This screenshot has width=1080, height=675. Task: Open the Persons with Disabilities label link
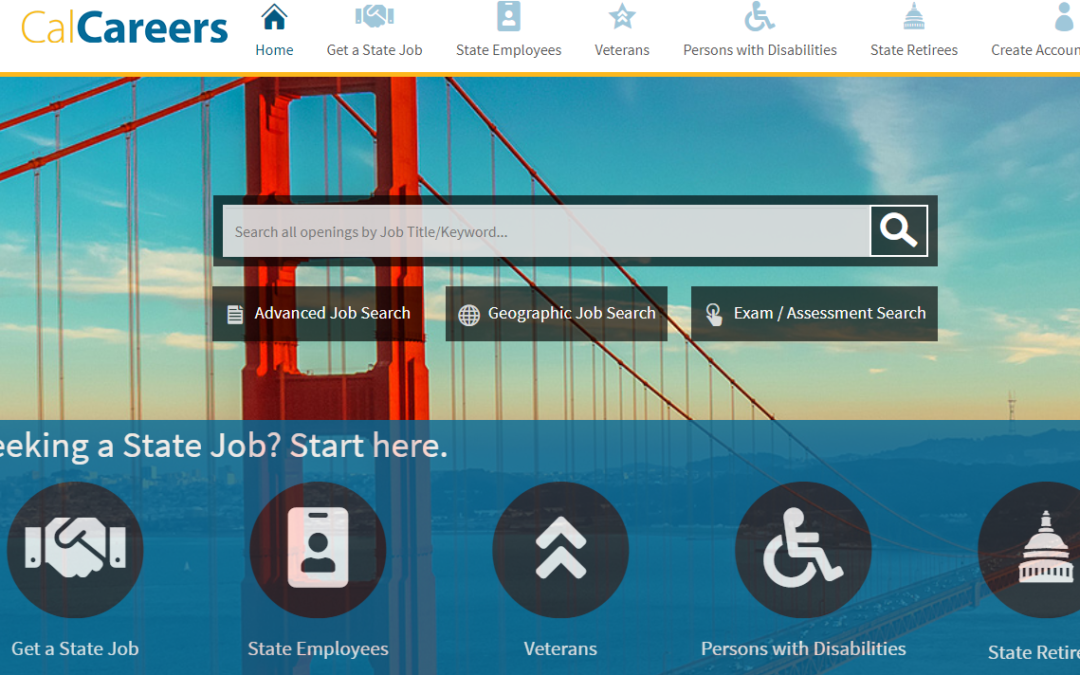tap(803, 649)
